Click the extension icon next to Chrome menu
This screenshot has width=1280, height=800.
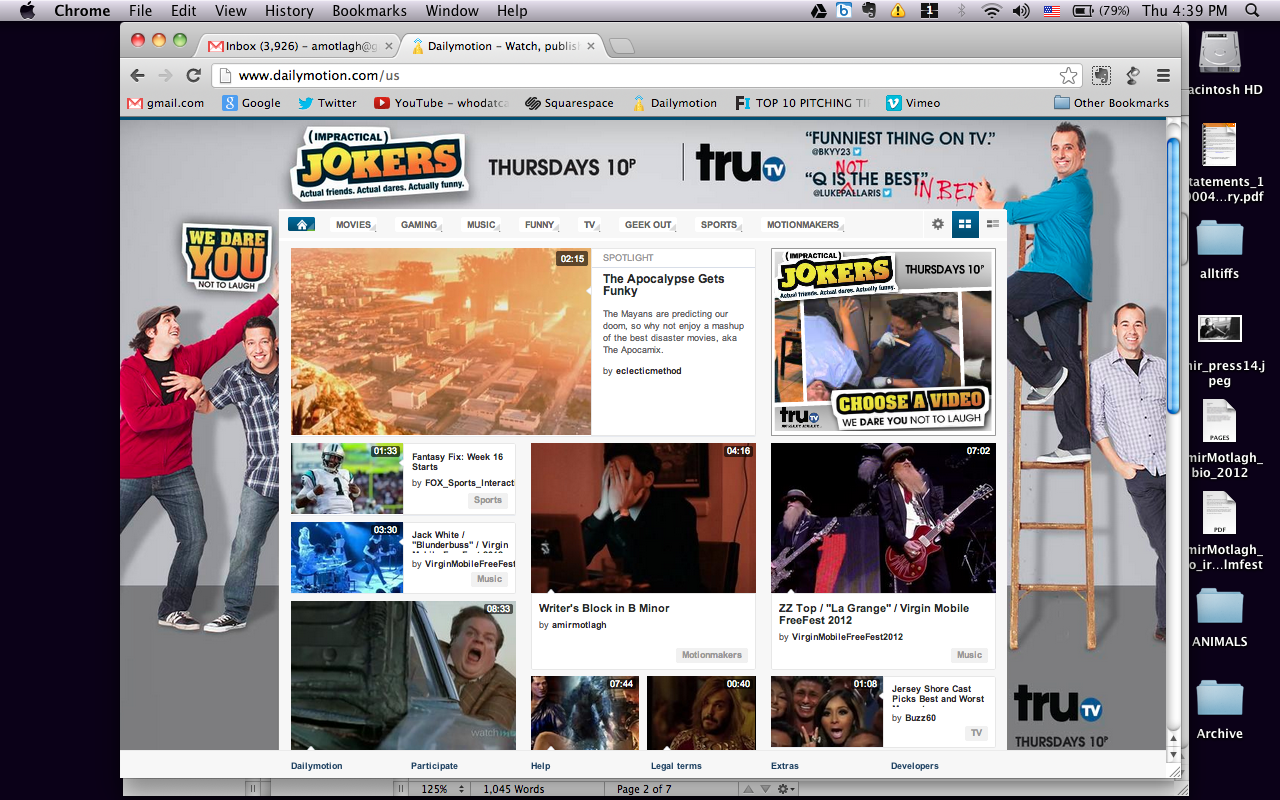pyautogui.click(x=1133, y=75)
